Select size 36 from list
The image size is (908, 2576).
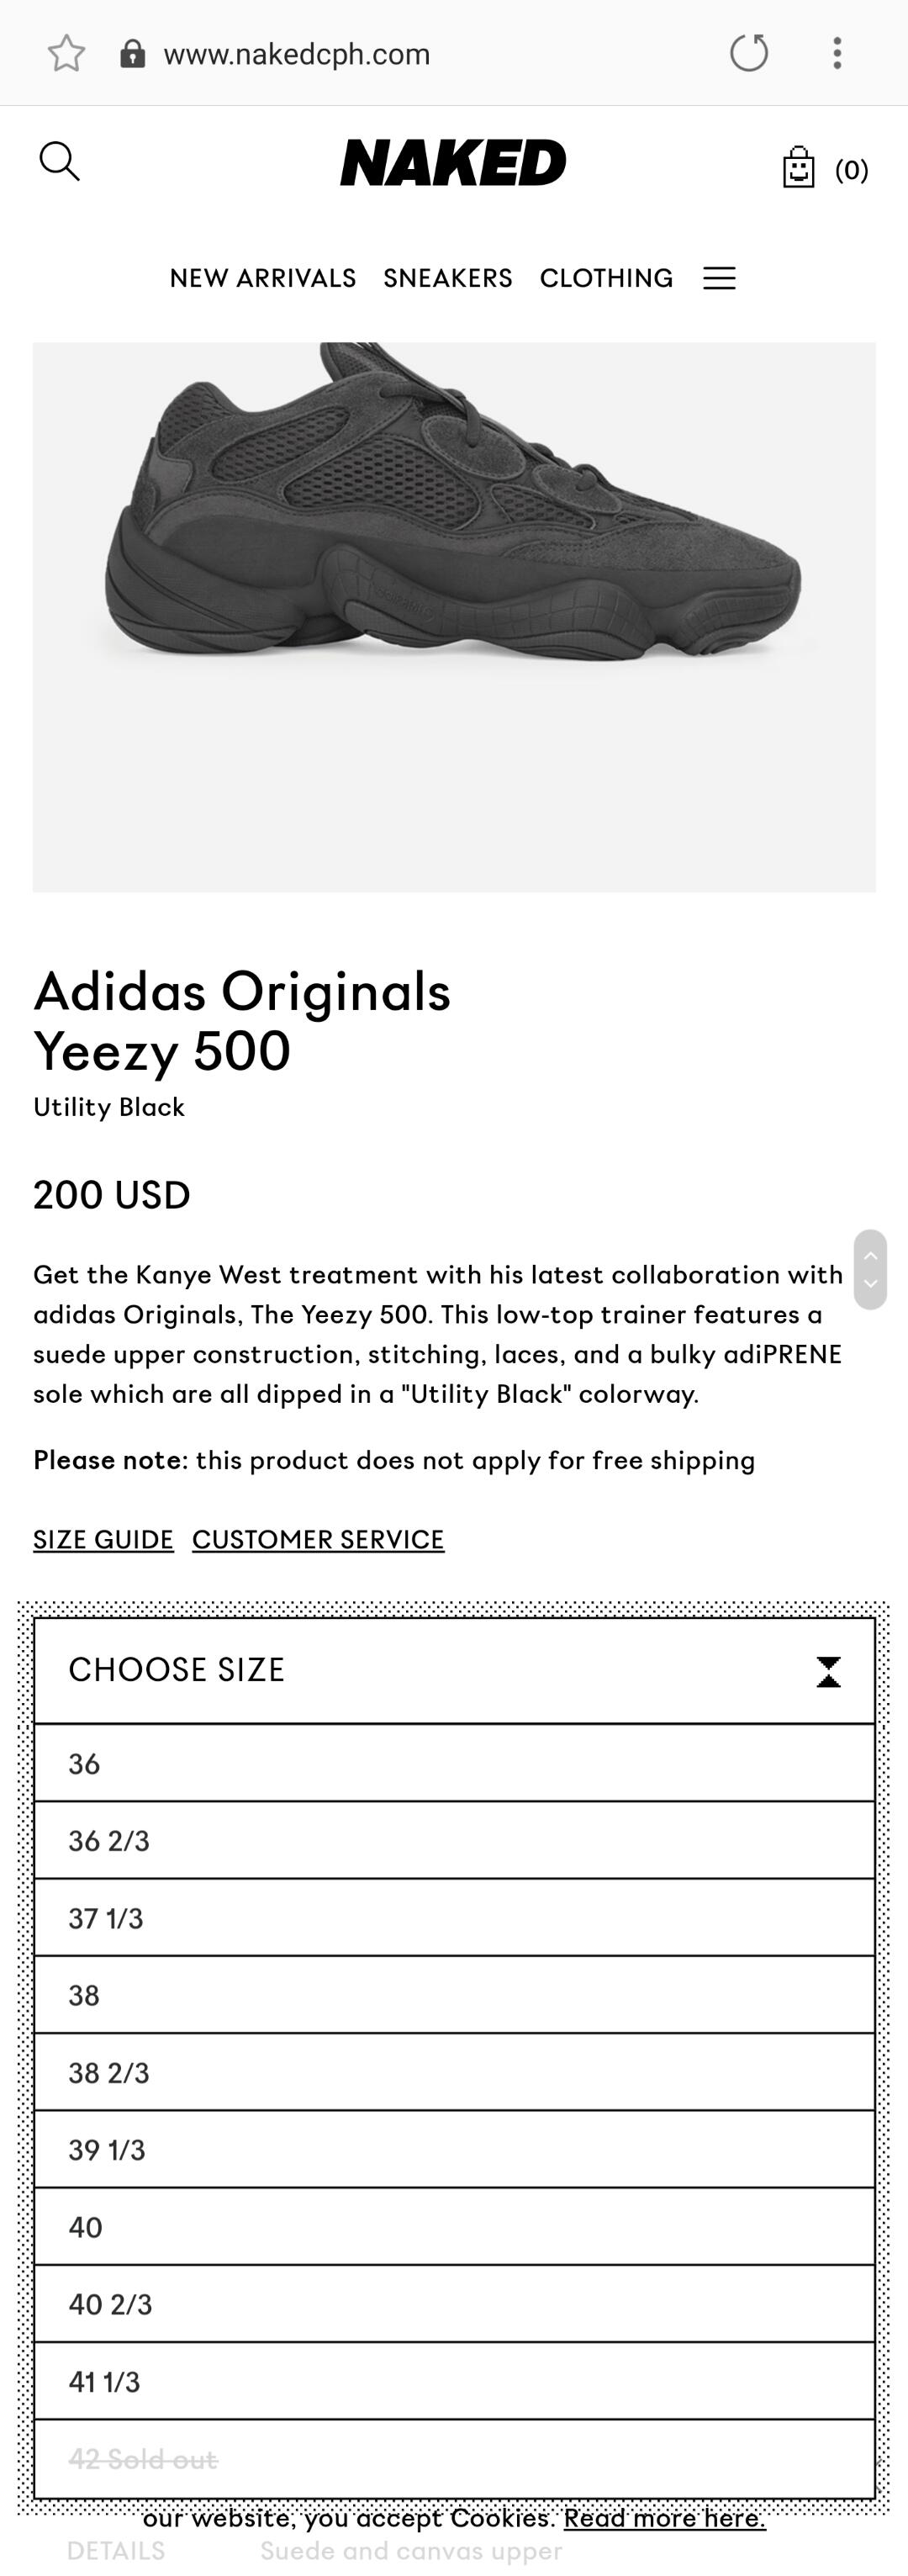point(455,1763)
